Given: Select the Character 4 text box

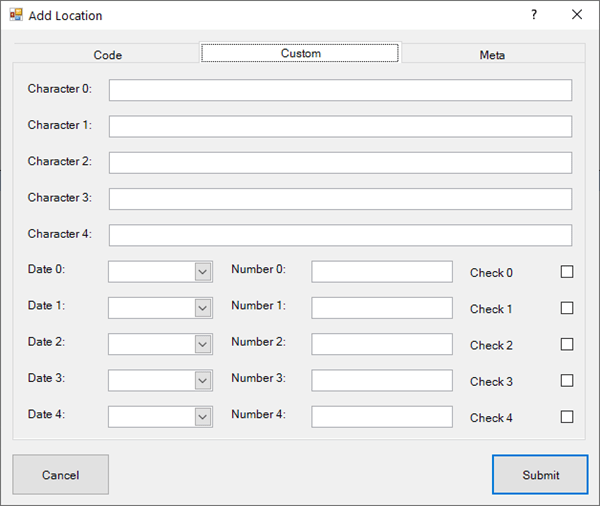Looking at the screenshot, I should 340,235.
